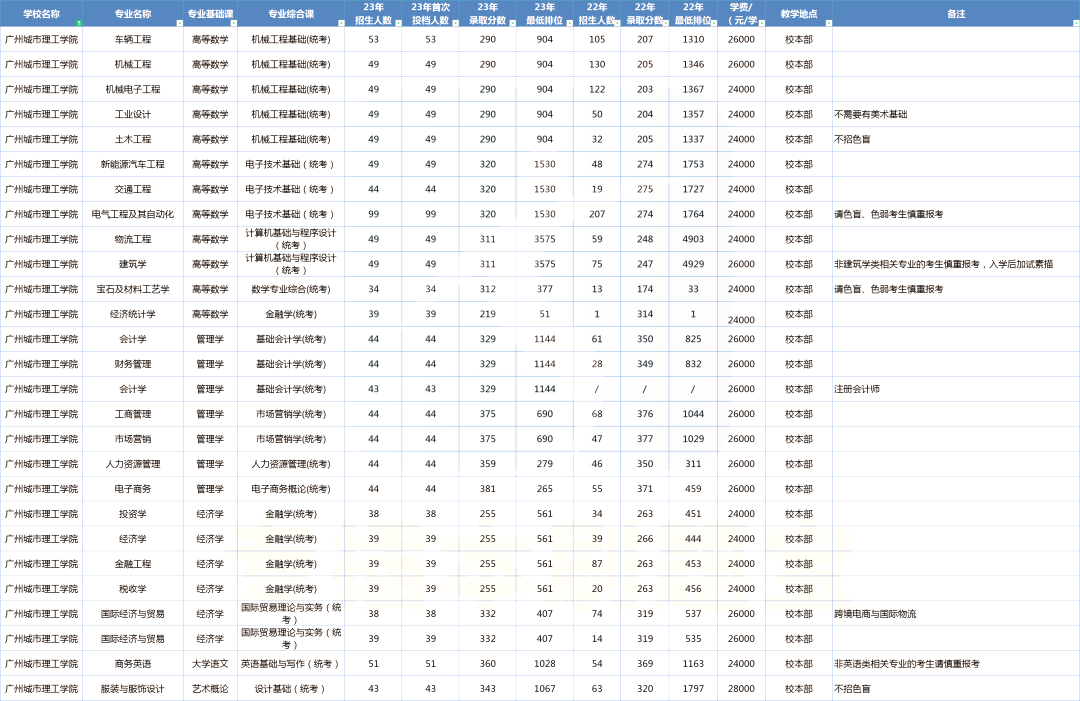Select the 税收学 major cell
Image resolution: width=1080 pixels, height=701 pixels.
(x=133, y=589)
